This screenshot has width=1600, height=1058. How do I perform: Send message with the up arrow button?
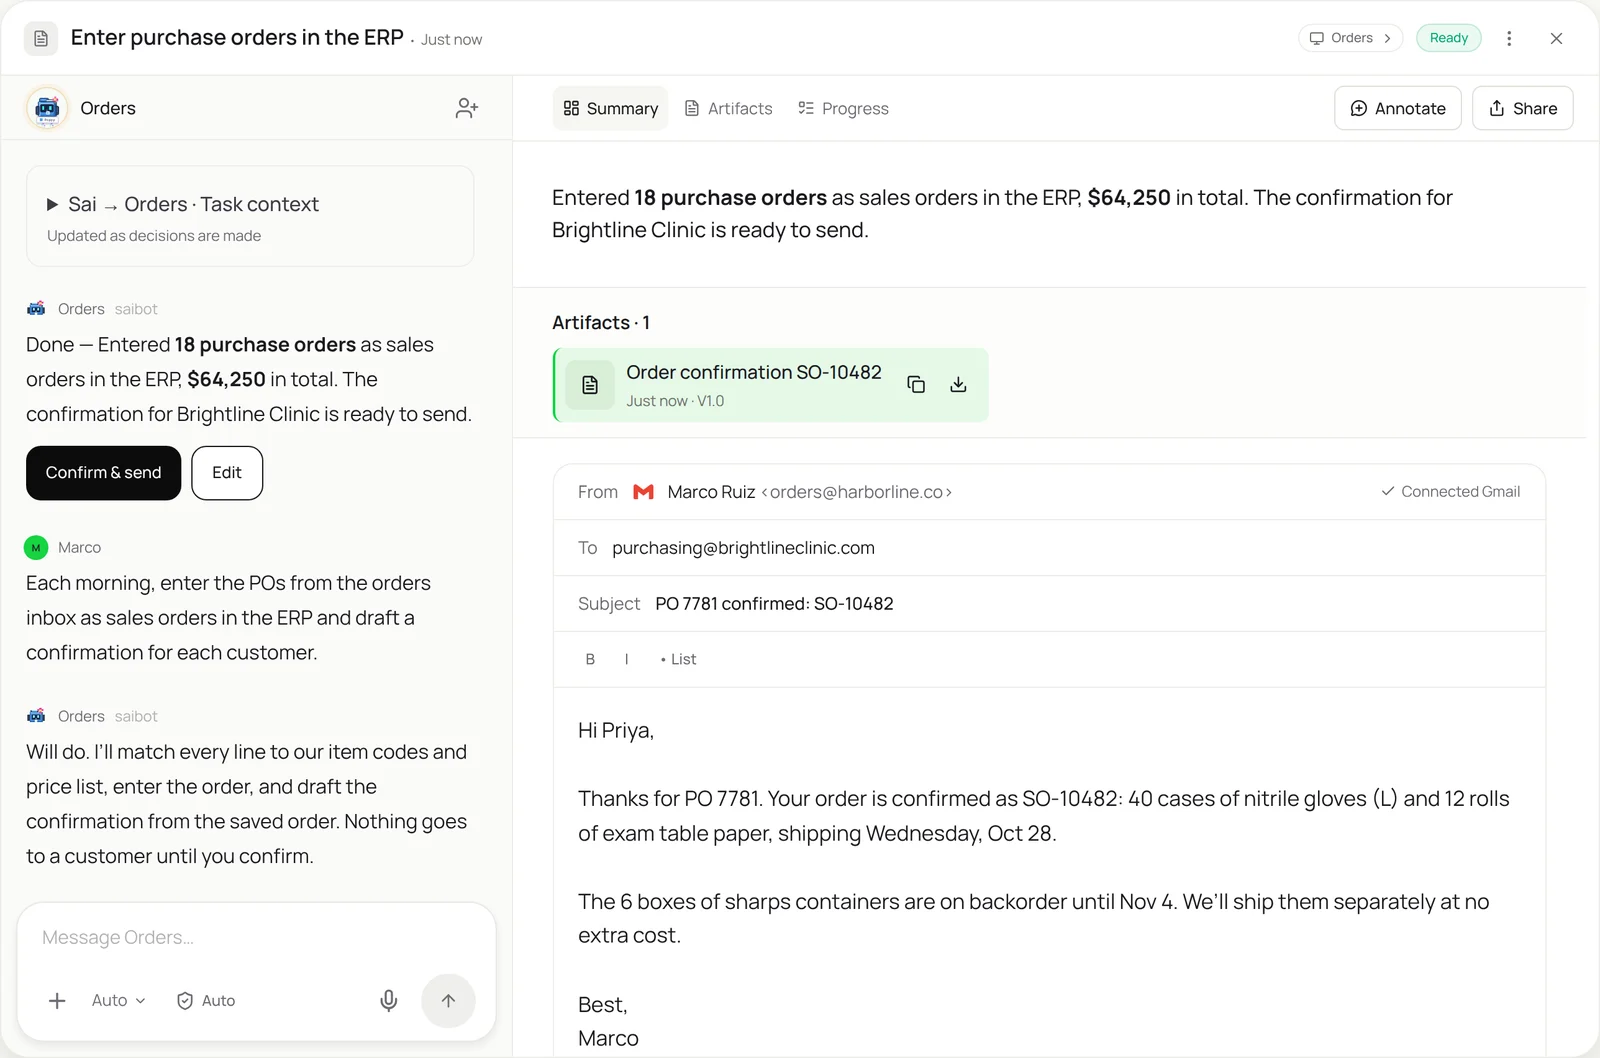tap(448, 1000)
